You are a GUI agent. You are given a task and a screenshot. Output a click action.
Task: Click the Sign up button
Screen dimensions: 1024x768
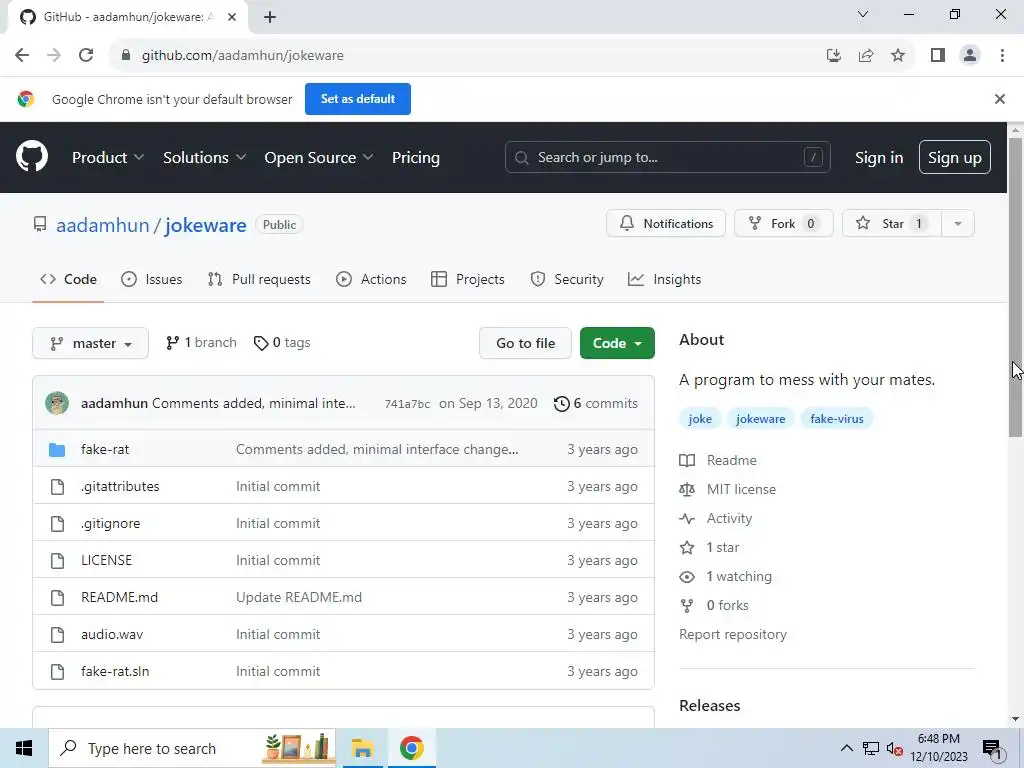[x=955, y=157]
